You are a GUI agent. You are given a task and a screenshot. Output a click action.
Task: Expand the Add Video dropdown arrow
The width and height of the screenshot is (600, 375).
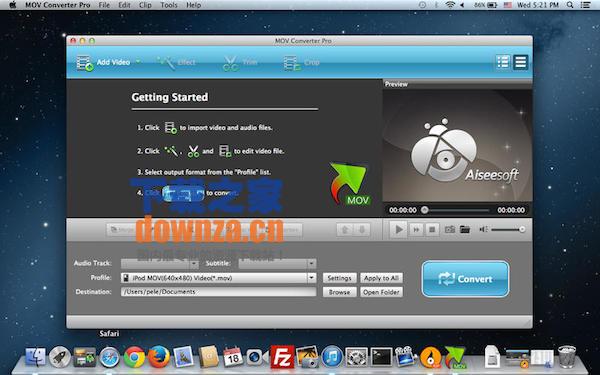coord(138,62)
